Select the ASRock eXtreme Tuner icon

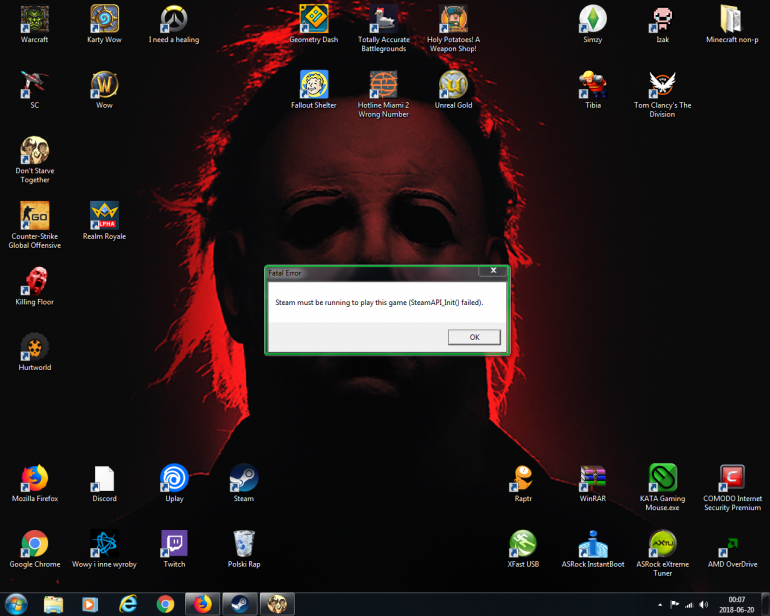(662, 553)
